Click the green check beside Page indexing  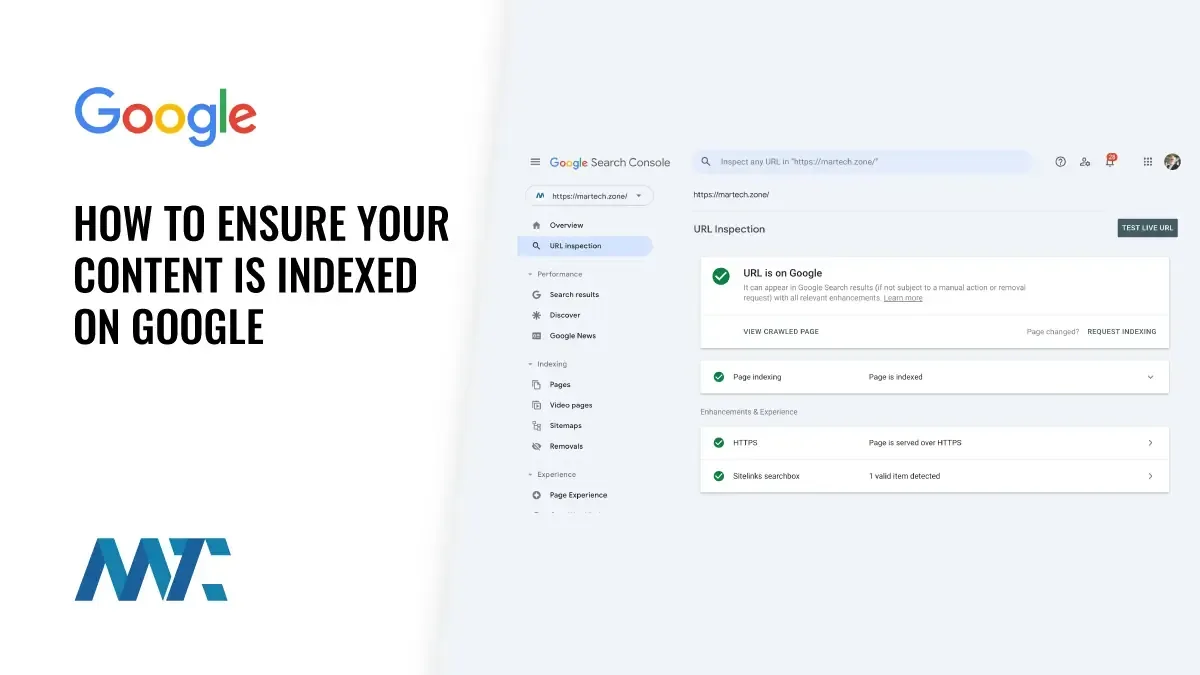pos(718,377)
